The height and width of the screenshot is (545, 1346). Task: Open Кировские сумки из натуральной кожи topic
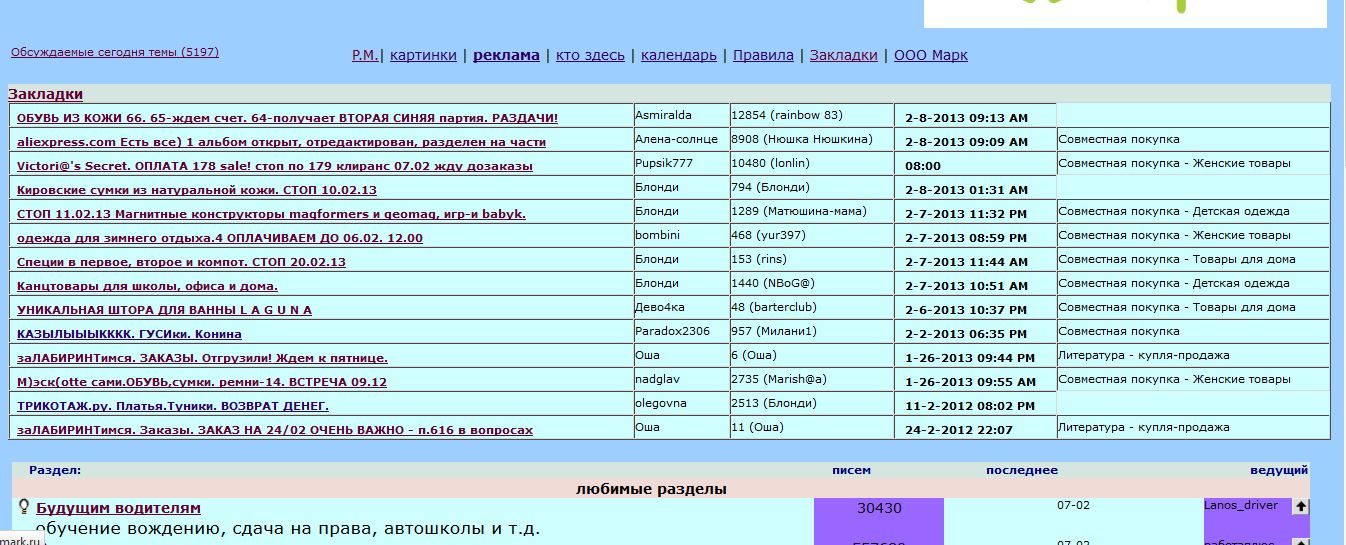[x=196, y=190]
